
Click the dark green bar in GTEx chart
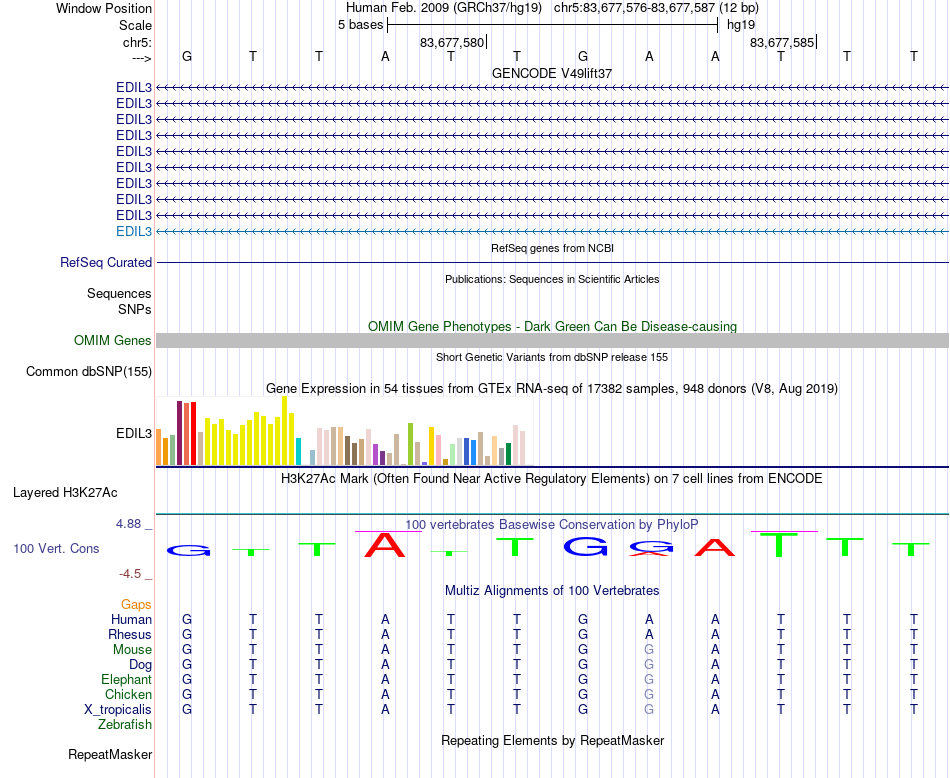point(508,454)
